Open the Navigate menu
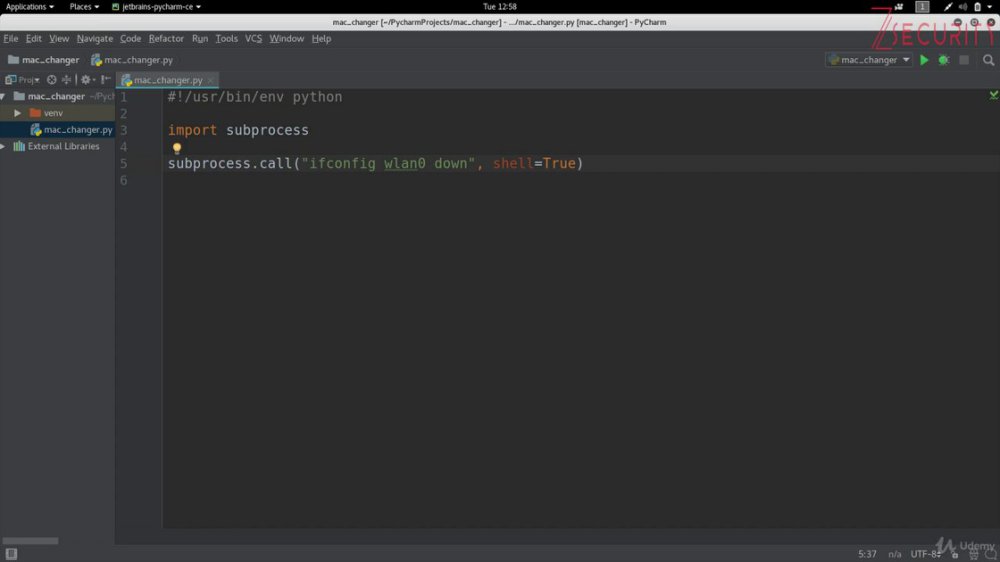Screen dimensions: 1000x562 coord(94,38)
